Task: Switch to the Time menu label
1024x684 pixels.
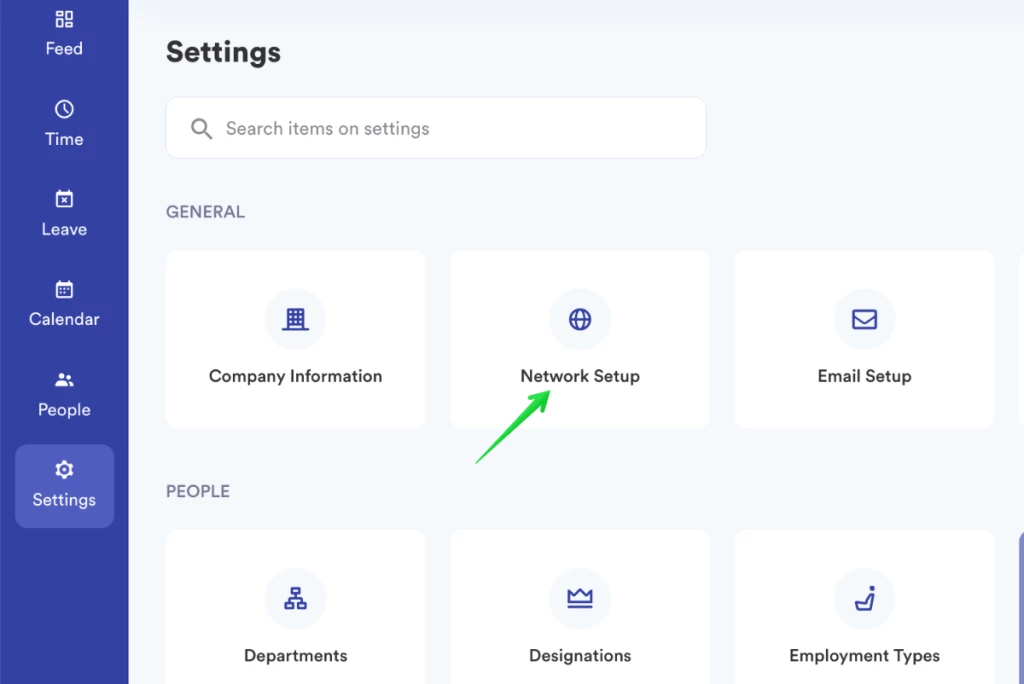Action: click(x=64, y=139)
